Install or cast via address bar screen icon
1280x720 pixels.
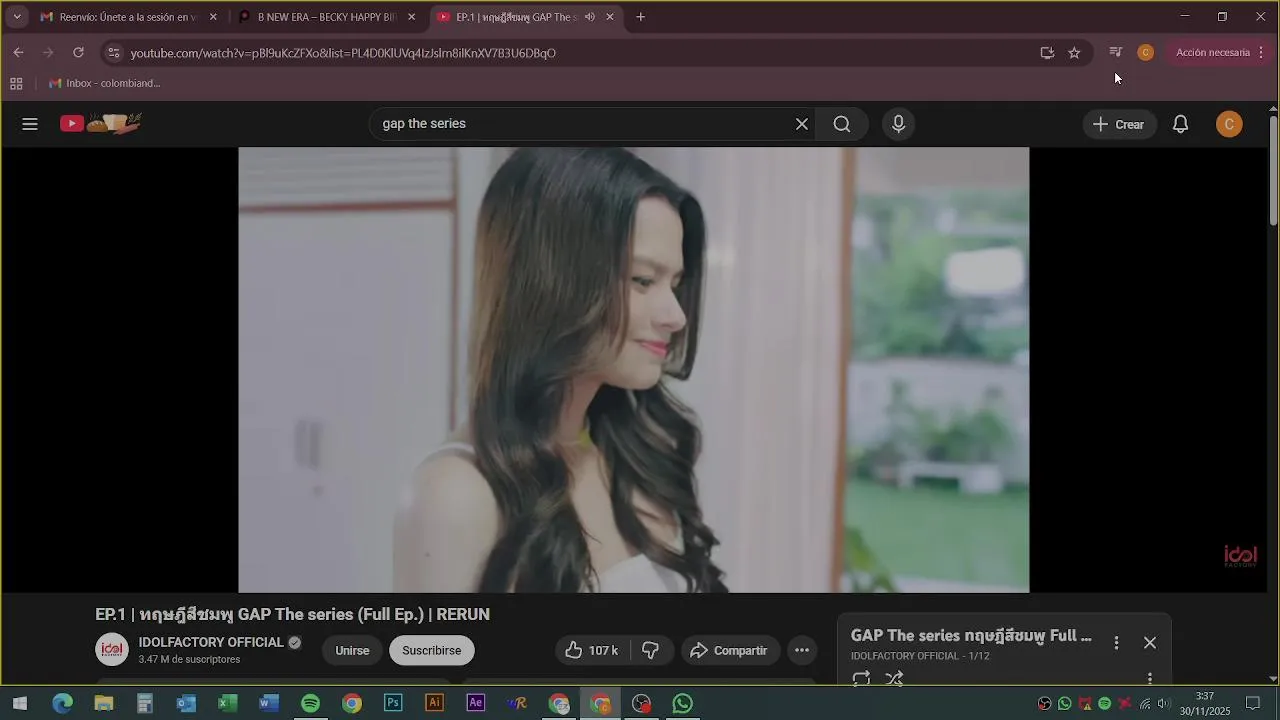coord(1047,53)
